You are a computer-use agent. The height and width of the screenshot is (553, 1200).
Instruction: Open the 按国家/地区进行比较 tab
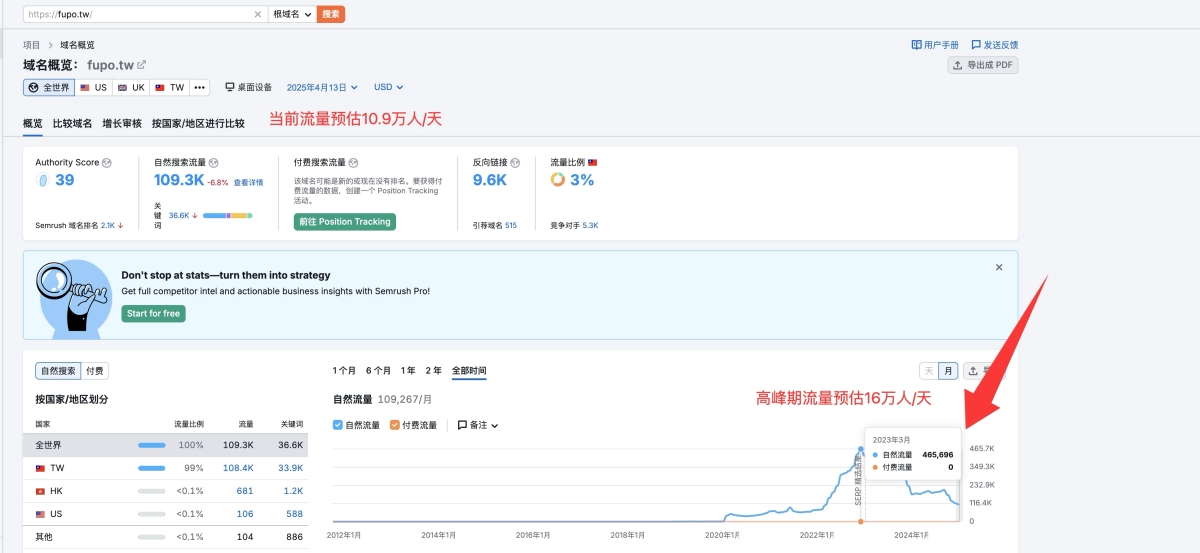198,124
